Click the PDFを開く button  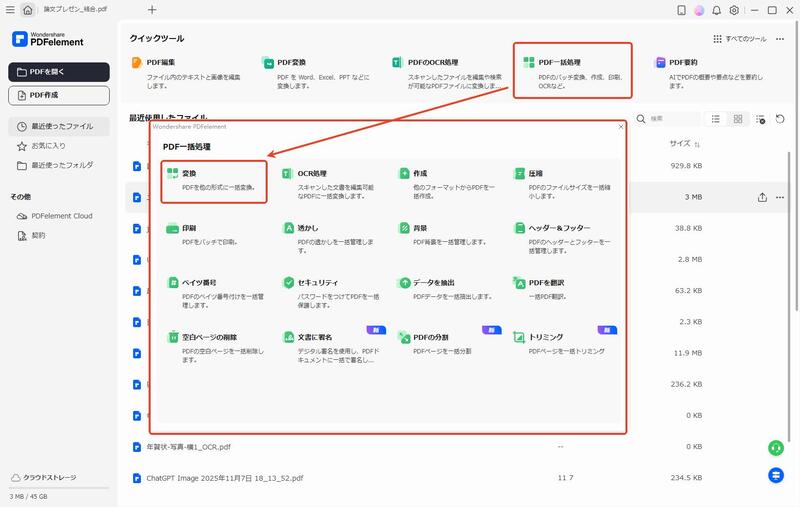pyautogui.click(x=59, y=72)
